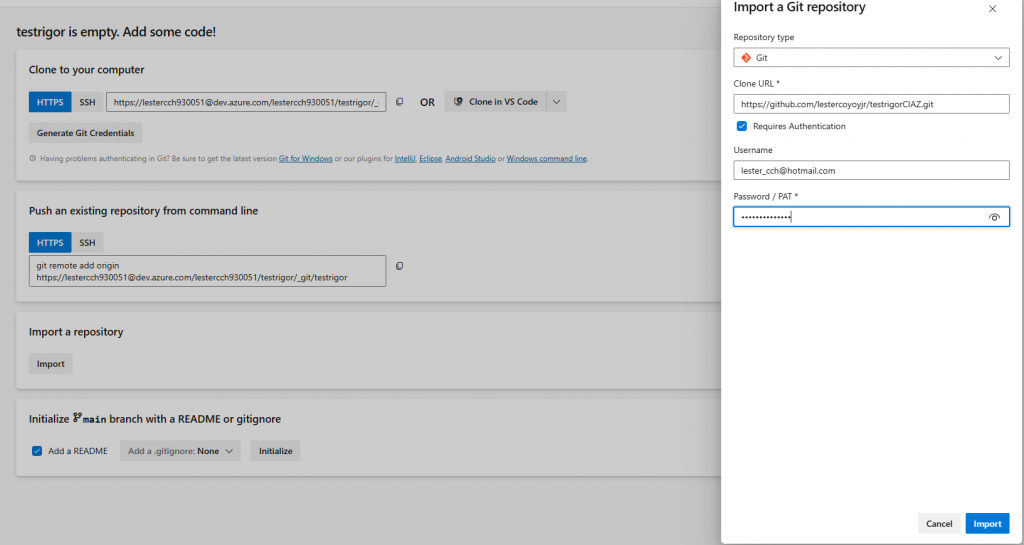Select SSH tab under Clone to your computer
The height and width of the screenshot is (545, 1024).
88,102
